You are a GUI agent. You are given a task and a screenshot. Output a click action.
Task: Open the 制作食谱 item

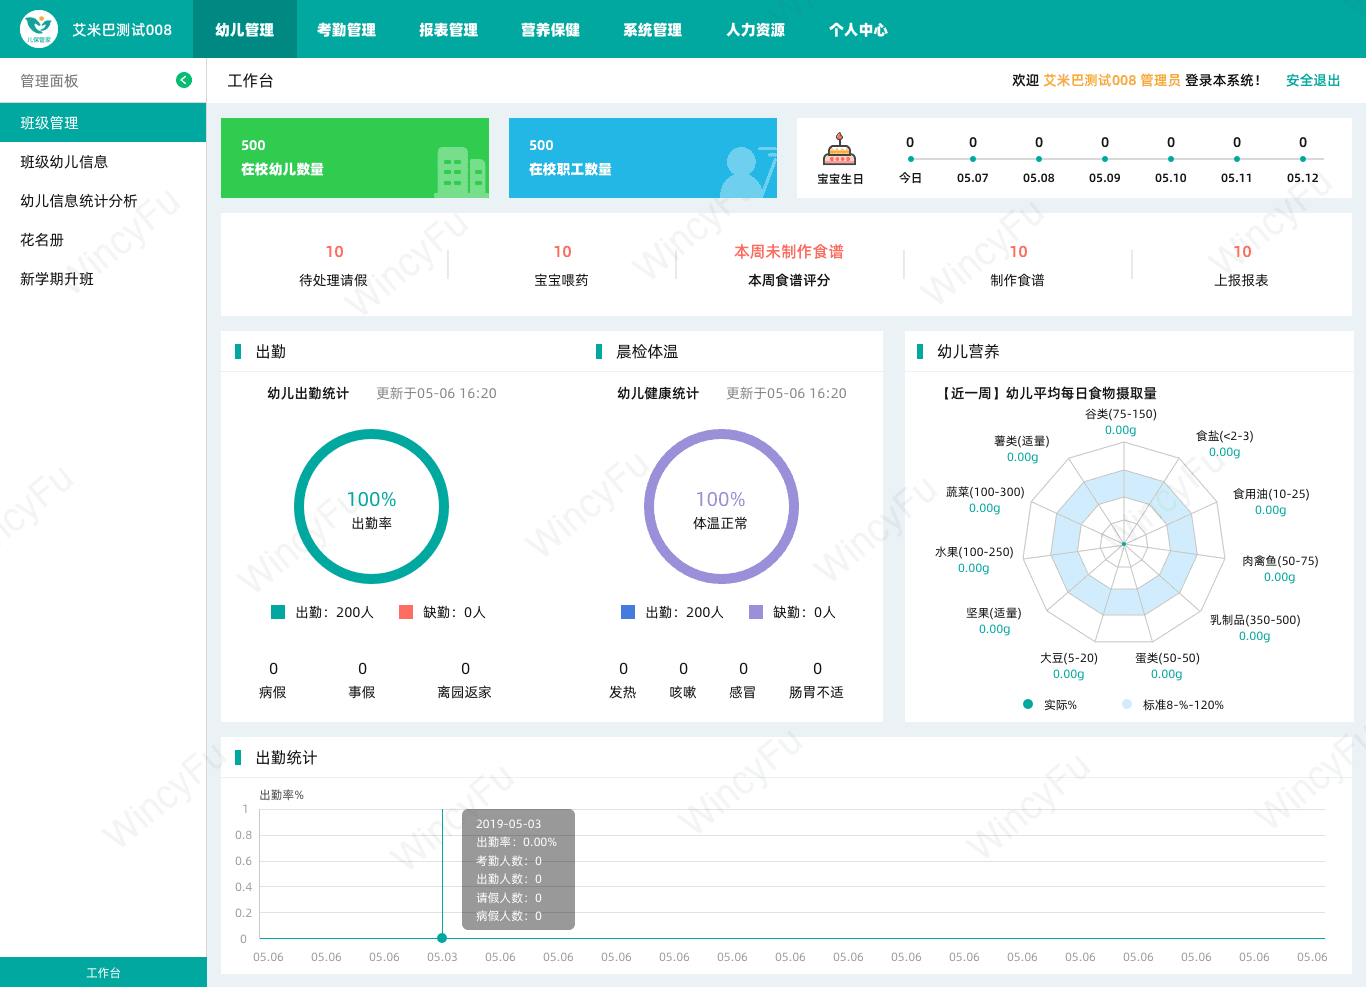coord(1018,265)
